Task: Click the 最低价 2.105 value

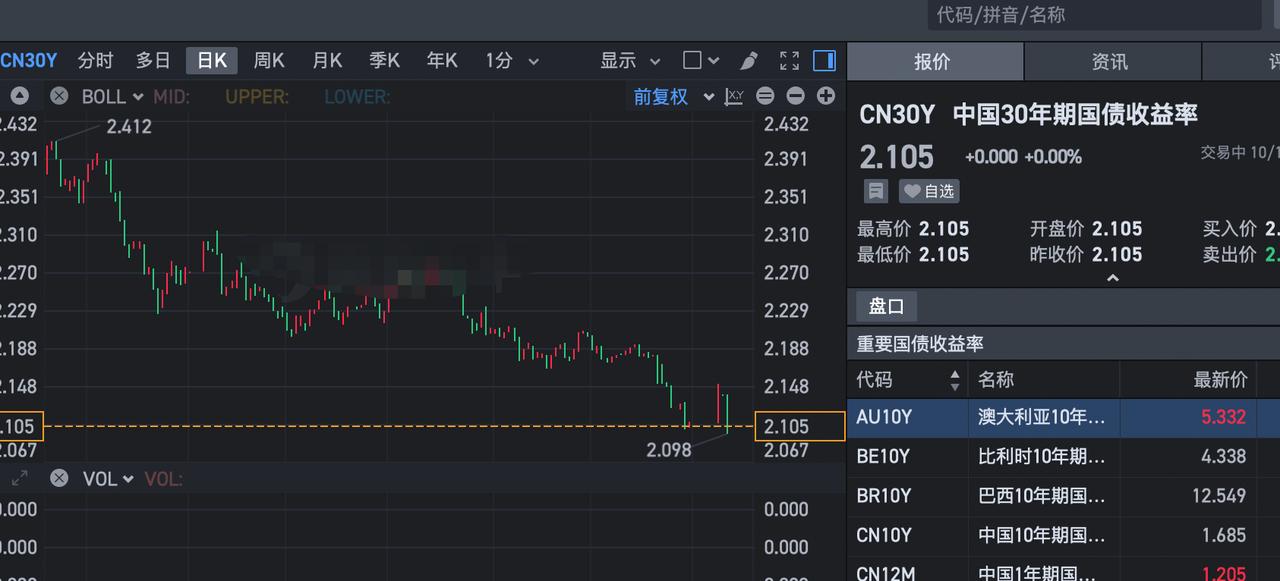Action: 944,254
